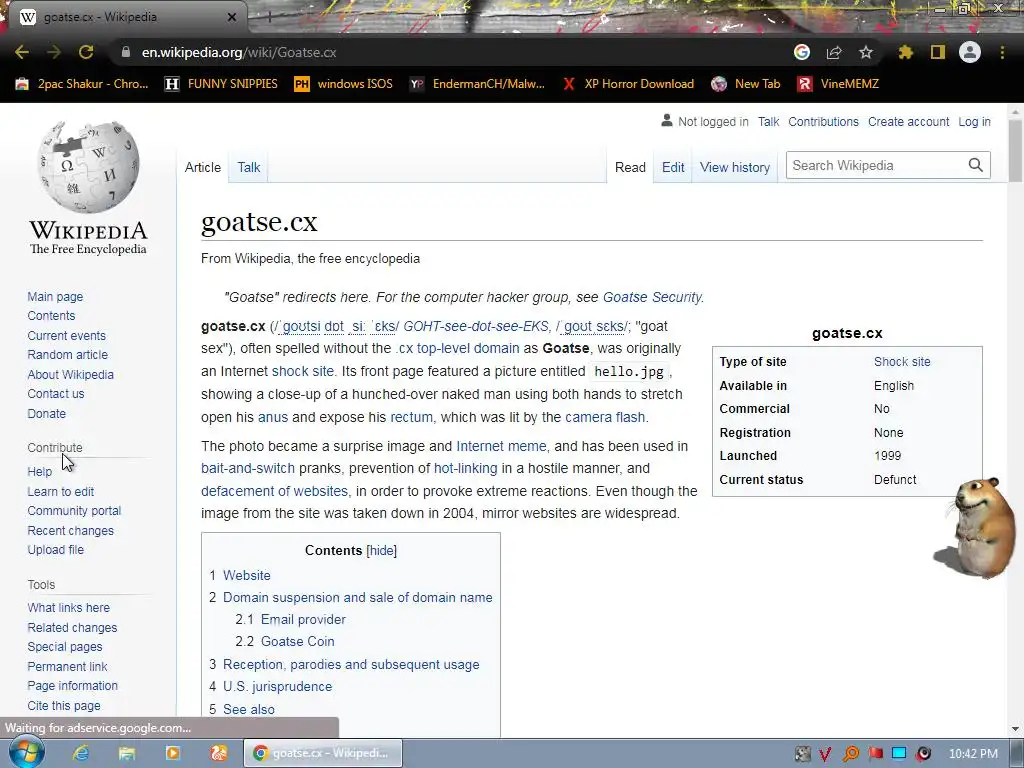Switch to Chrome goatse.cx taskbar button
The image size is (1024, 768).
click(x=323, y=753)
